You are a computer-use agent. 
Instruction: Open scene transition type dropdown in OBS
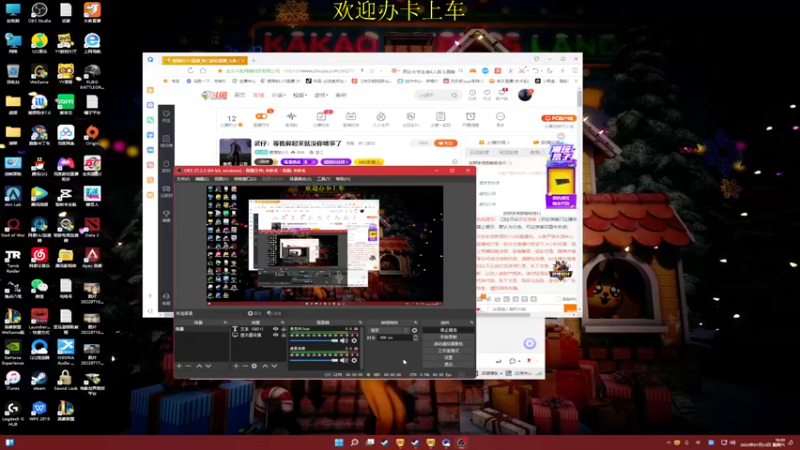click(389, 330)
